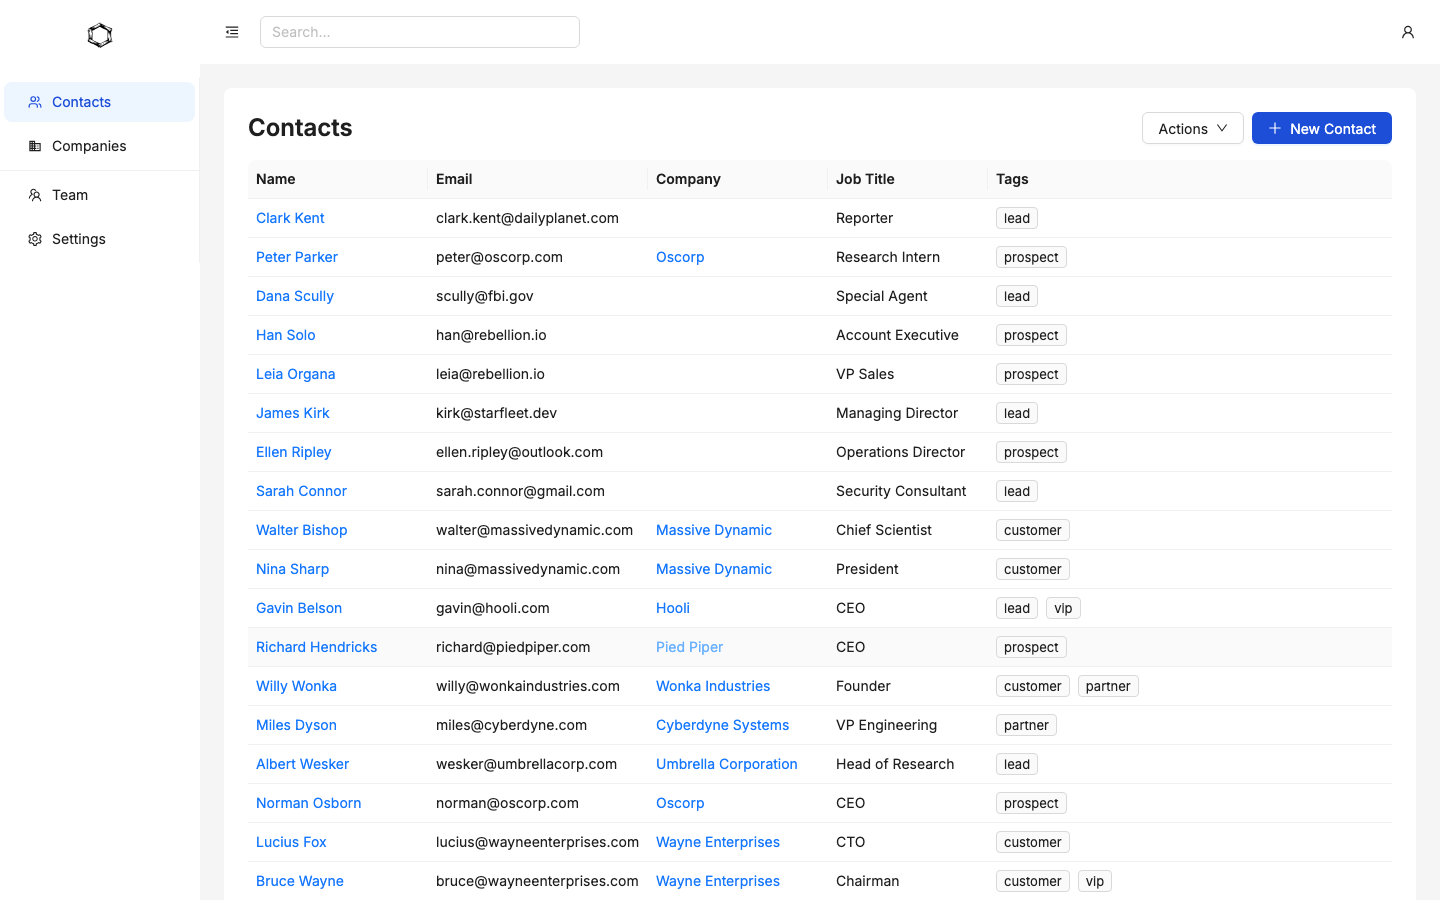Screen dimensions: 1440x900
Task: Click the vip tag on Gavin Belson
Action: (1063, 608)
